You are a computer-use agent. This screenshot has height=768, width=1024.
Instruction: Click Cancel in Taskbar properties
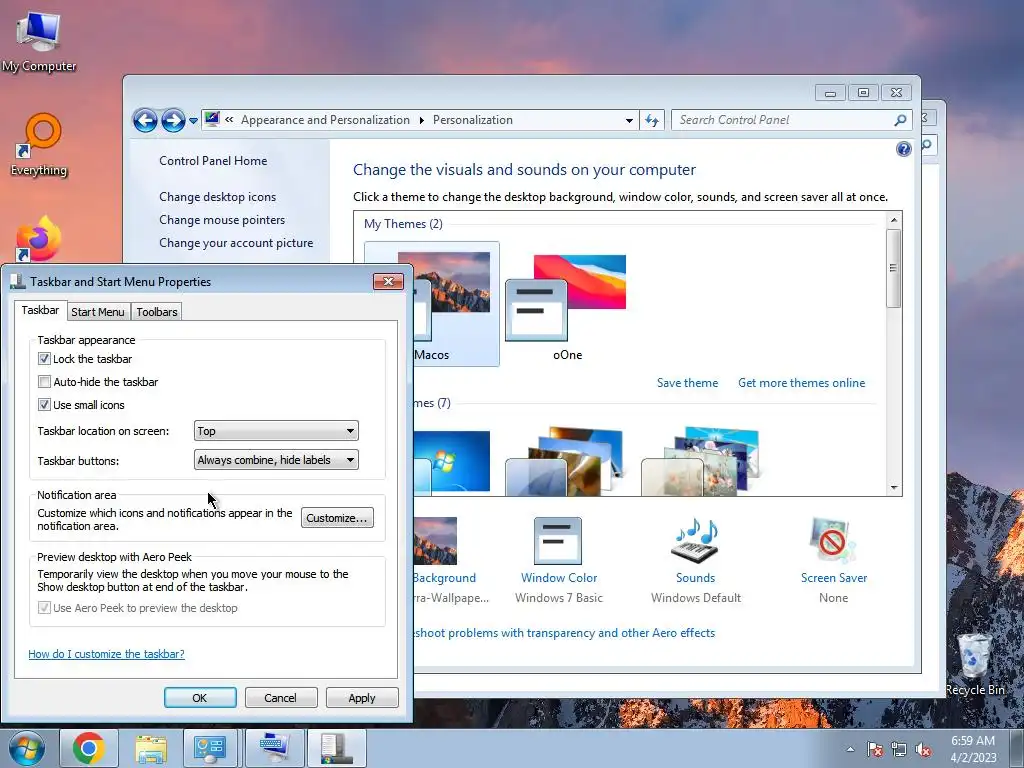(281, 697)
